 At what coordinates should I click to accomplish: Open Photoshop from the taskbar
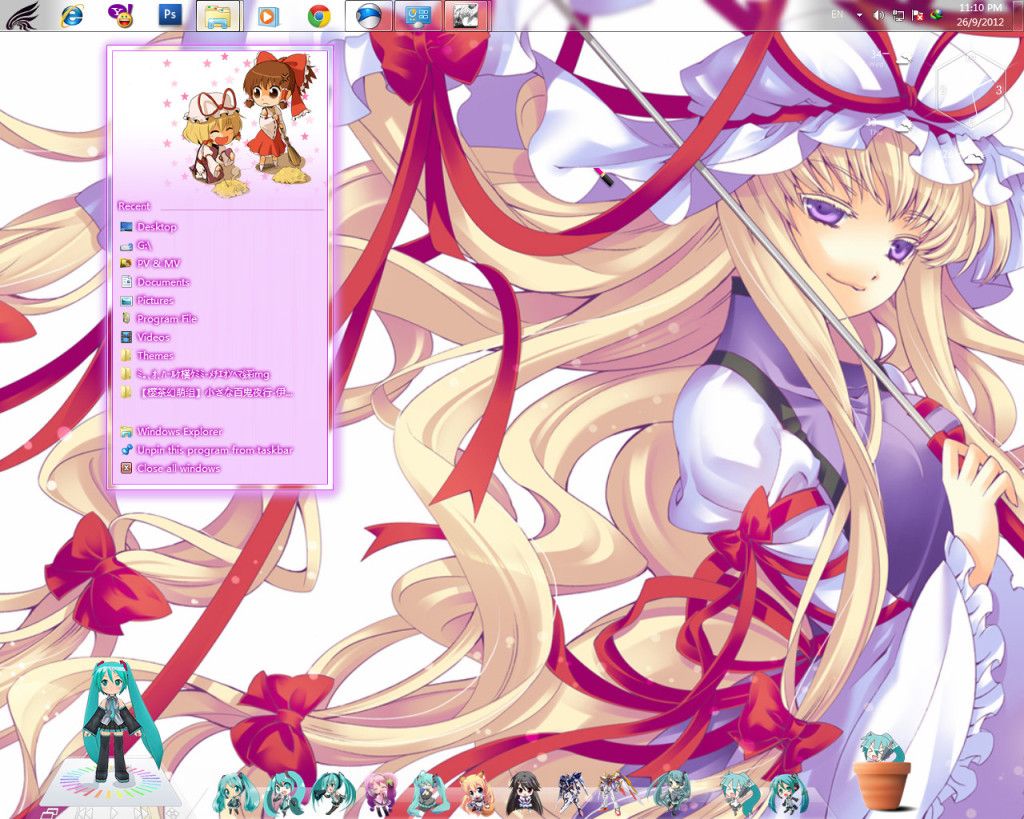click(170, 15)
